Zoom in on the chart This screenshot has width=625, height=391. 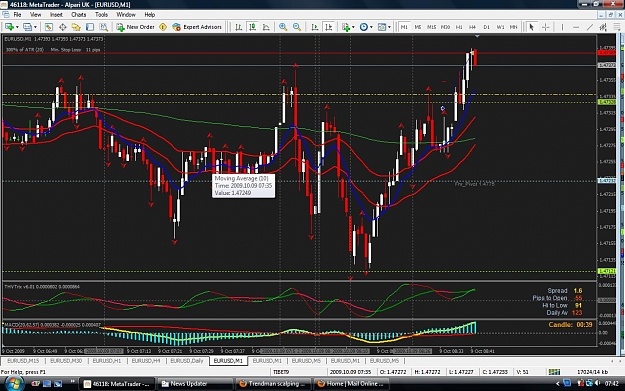283,27
